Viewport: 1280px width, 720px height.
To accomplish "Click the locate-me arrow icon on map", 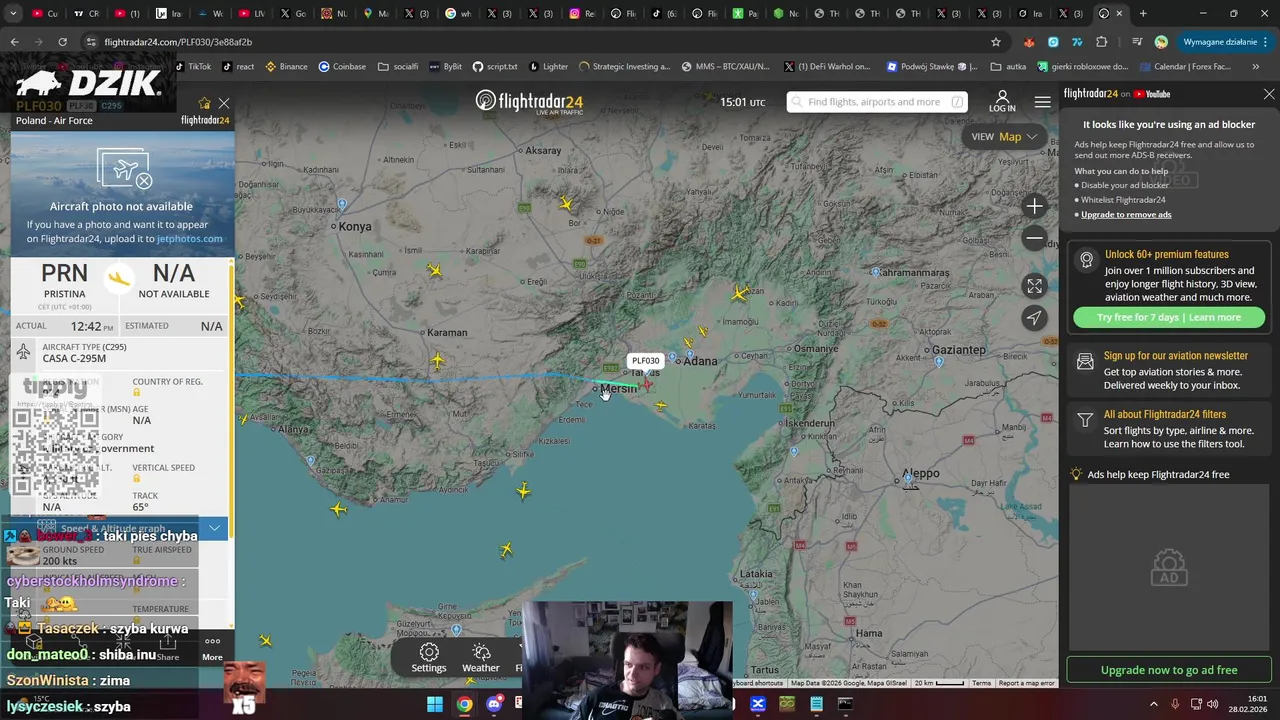I will pos(1034,318).
